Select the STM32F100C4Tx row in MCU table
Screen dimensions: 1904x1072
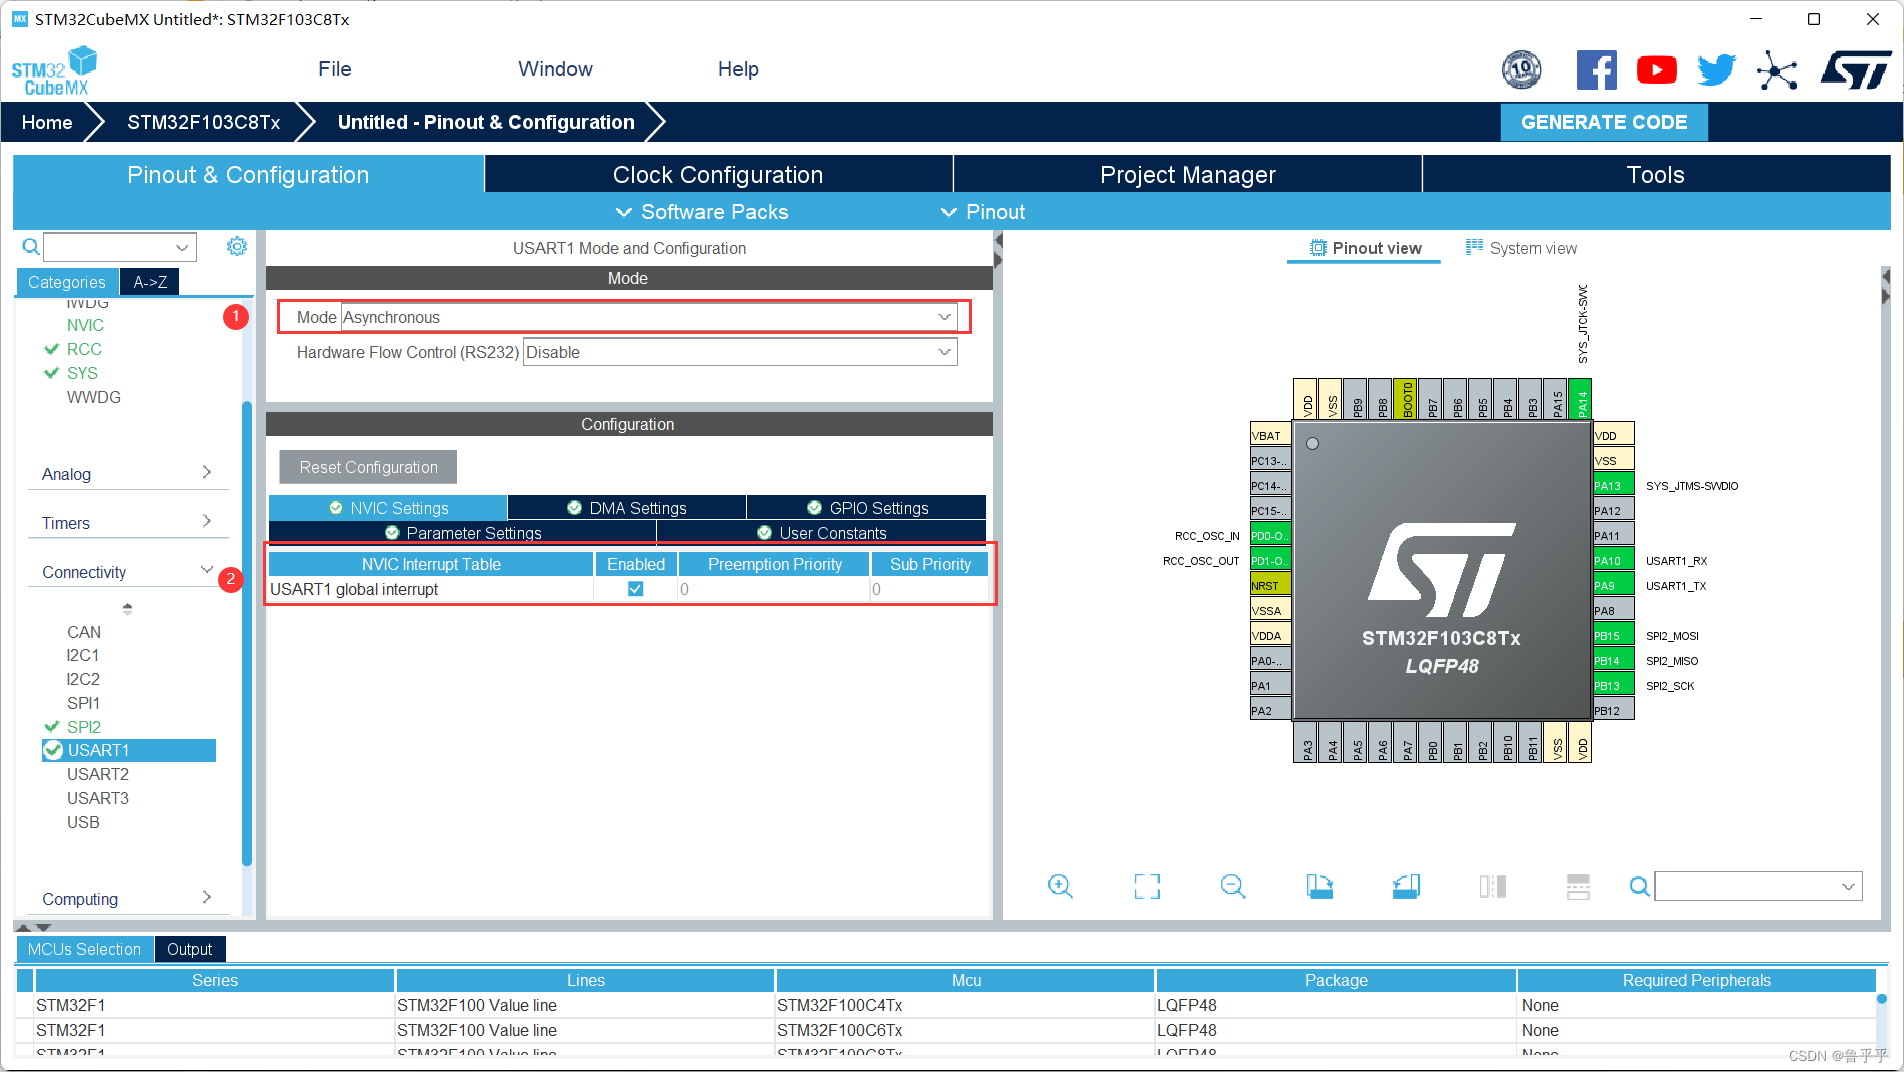[x=945, y=1005]
